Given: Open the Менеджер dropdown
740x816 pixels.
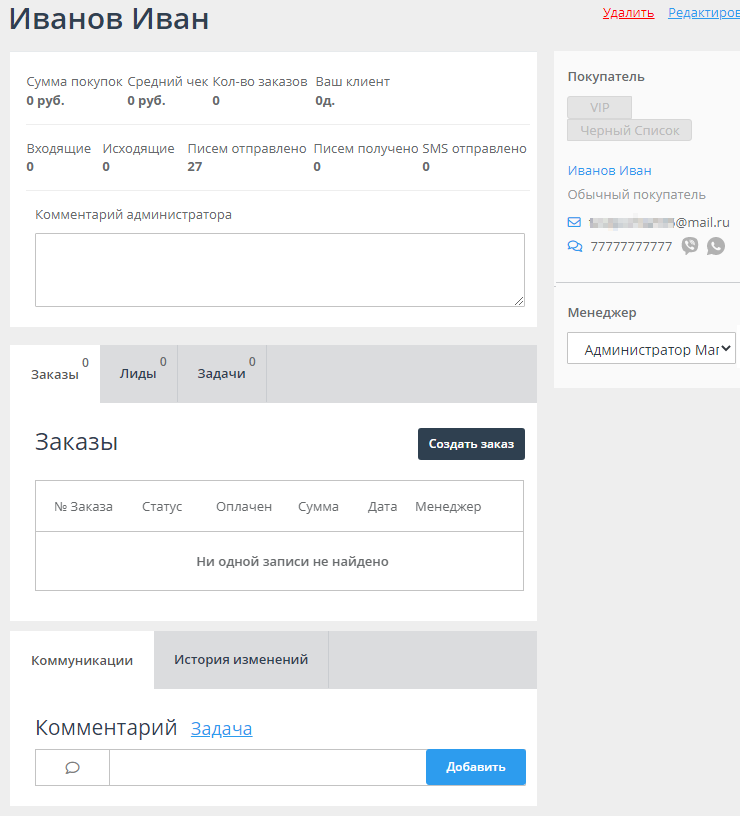Looking at the screenshot, I should tap(651, 348).
